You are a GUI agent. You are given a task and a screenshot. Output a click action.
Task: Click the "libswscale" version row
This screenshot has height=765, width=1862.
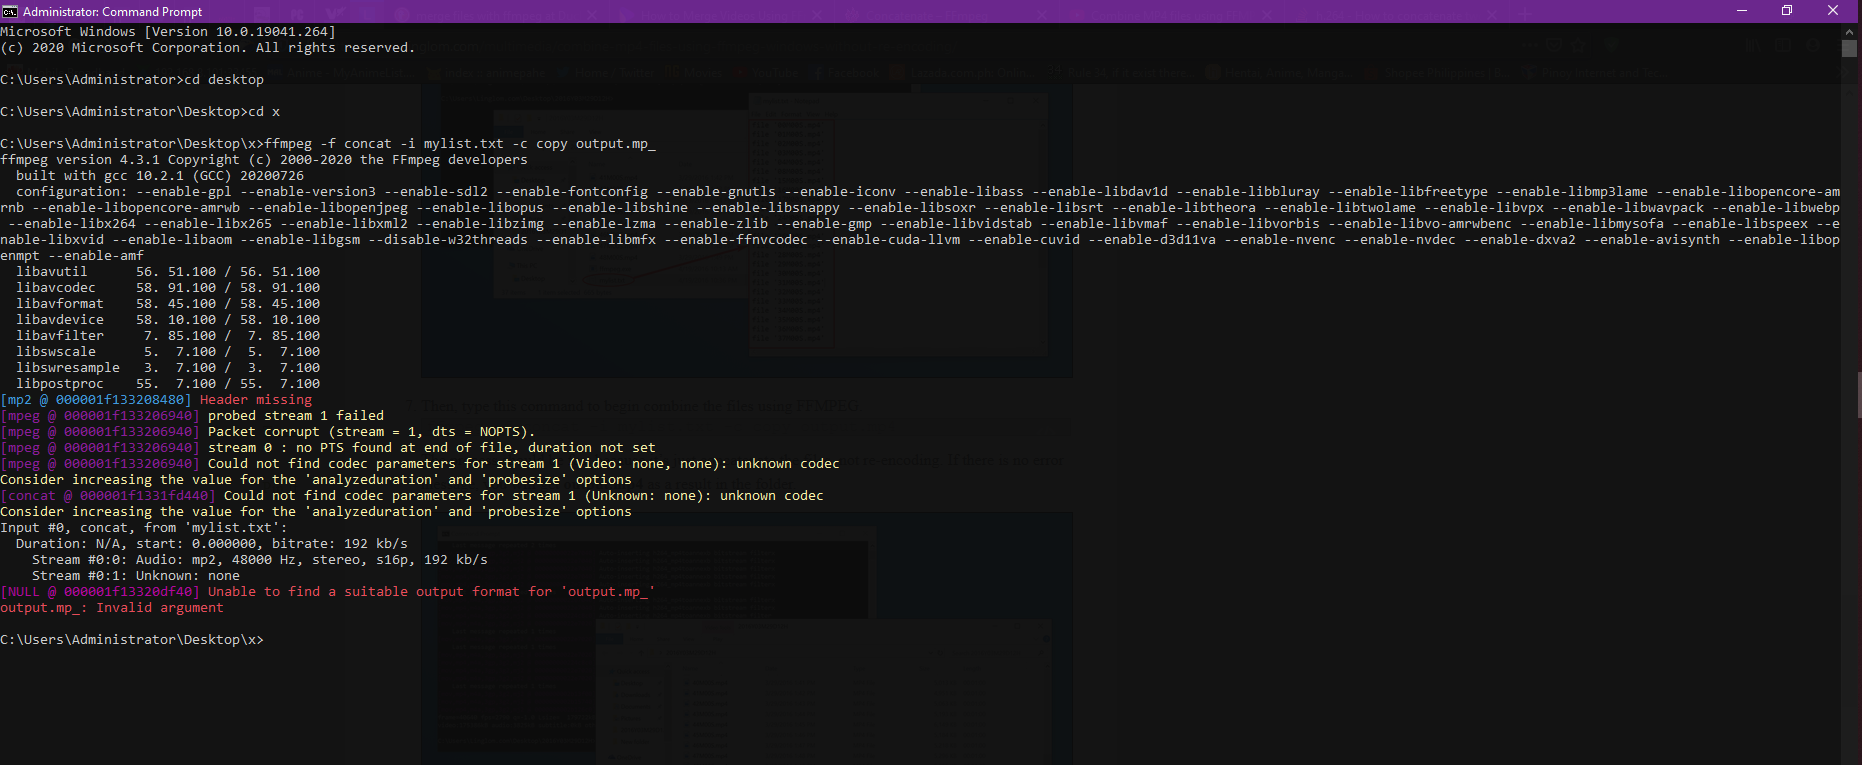pyautogui.click(x=168, y=352)
